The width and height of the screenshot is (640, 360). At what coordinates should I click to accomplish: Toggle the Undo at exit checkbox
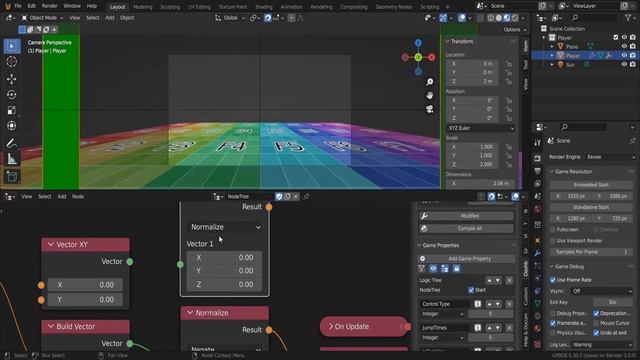[596, 333]
